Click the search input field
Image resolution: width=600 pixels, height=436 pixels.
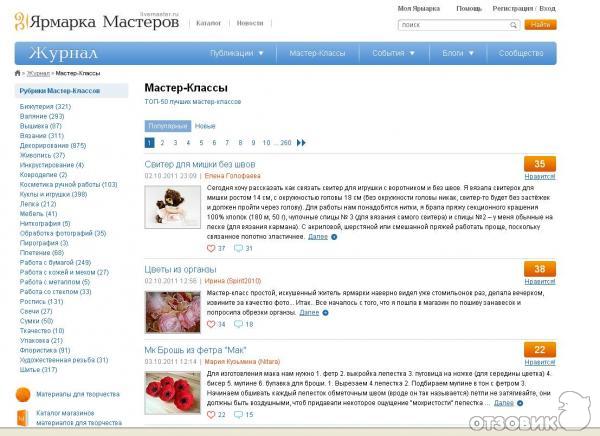453,25
